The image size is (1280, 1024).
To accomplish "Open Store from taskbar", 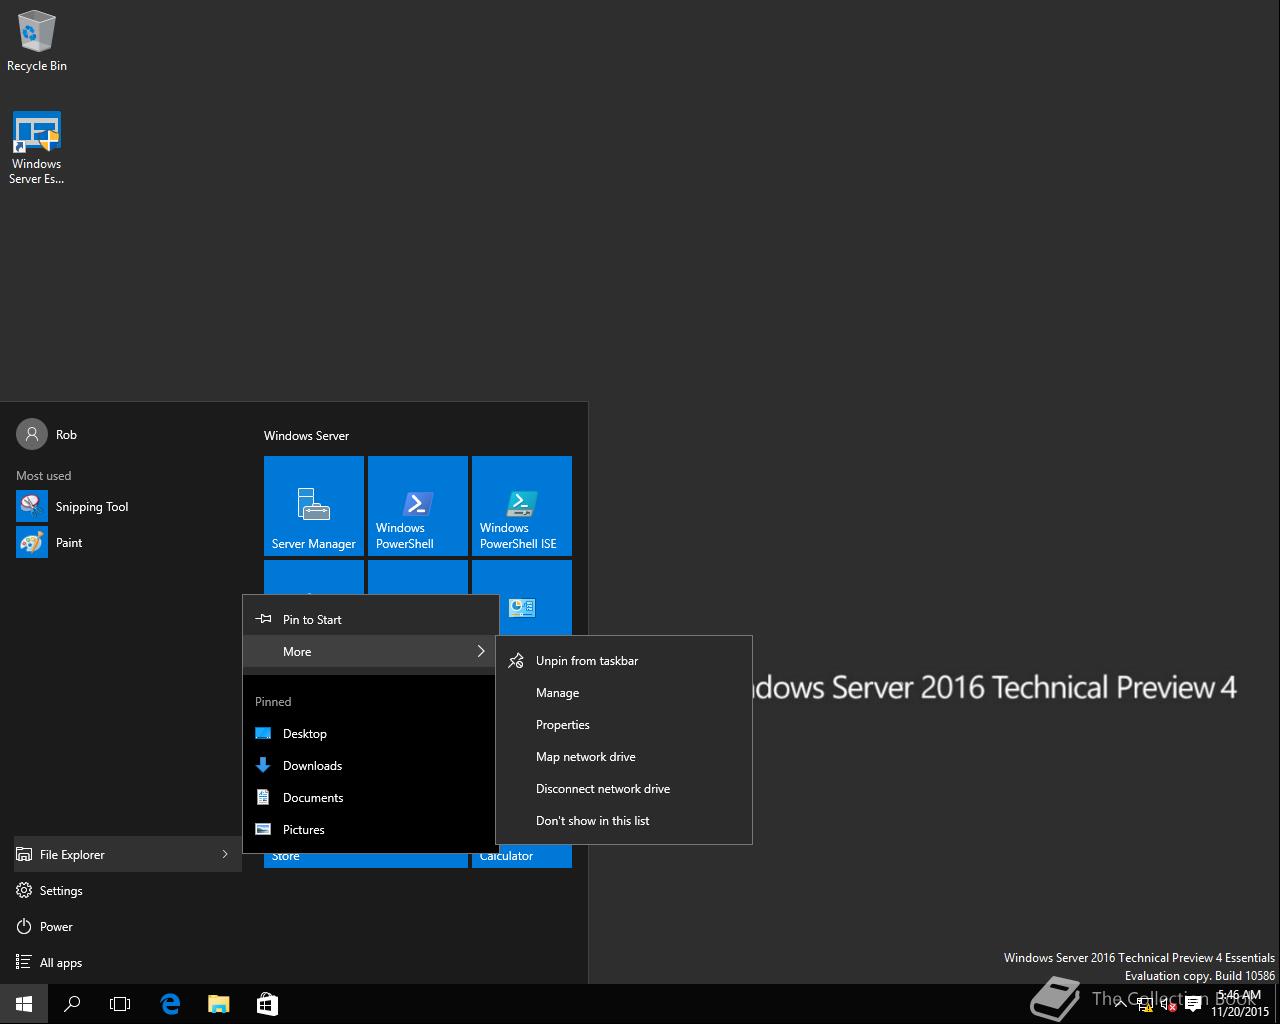I will click(267, 1004).
